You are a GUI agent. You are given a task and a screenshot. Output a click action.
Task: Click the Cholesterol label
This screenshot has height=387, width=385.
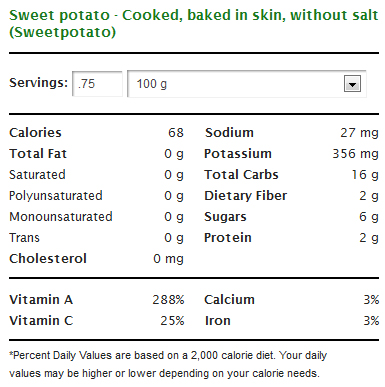[48, 259]
